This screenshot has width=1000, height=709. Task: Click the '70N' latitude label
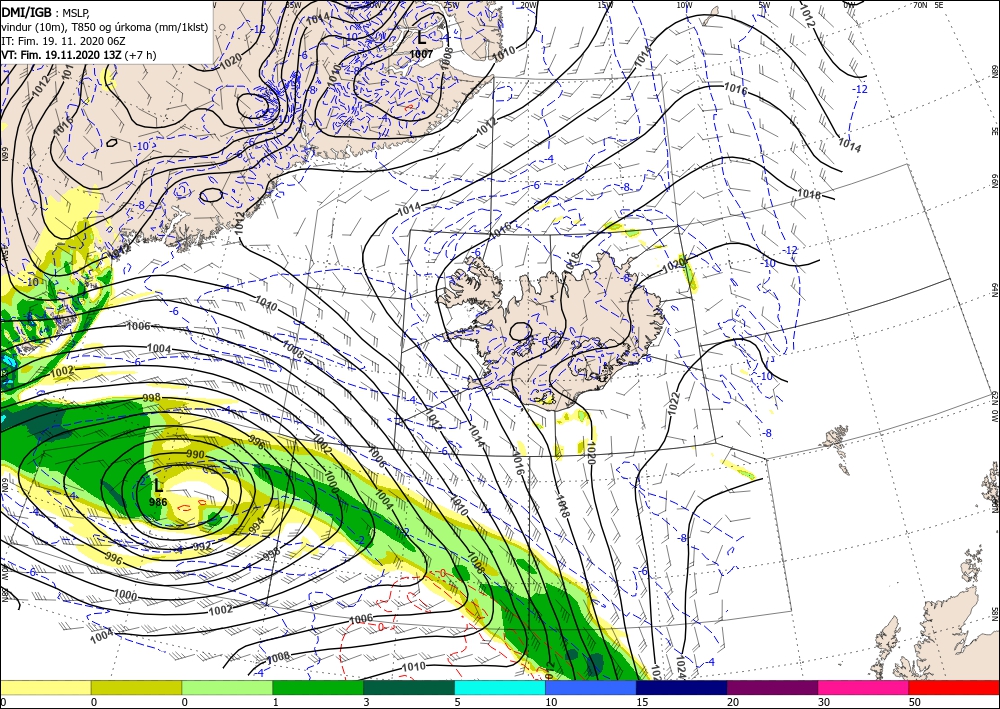point(920,5)
